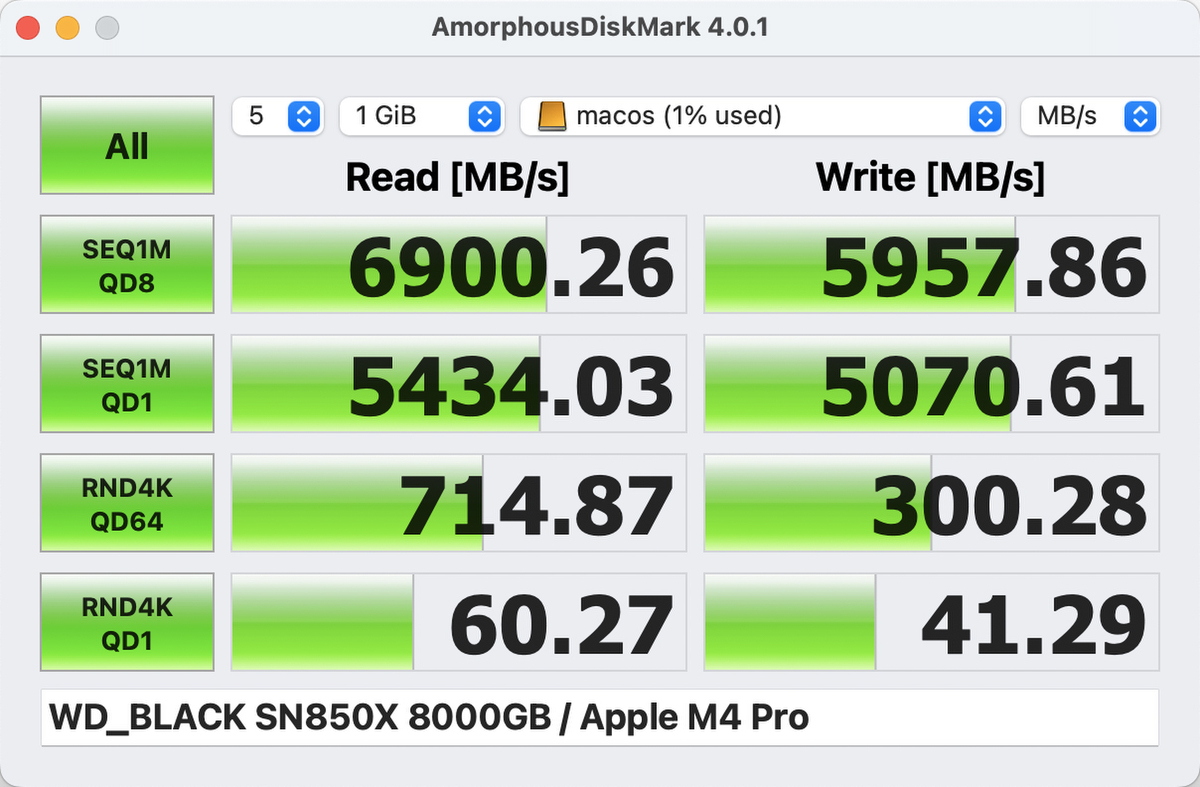Select the 6900.26 SEQ1M QD8 read result

click(x=459, y=264)
